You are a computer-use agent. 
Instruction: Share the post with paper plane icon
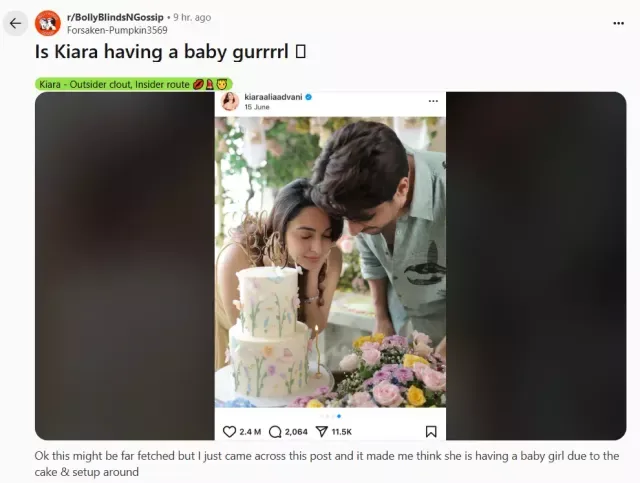pyautogui.click(x=322, y=432)
